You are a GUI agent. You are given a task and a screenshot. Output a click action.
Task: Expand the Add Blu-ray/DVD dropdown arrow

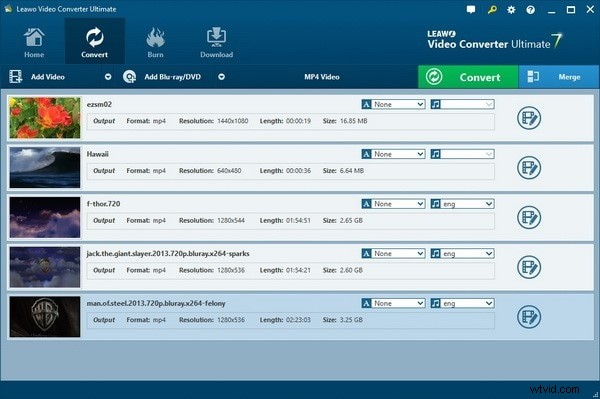[x=222, y=77]
